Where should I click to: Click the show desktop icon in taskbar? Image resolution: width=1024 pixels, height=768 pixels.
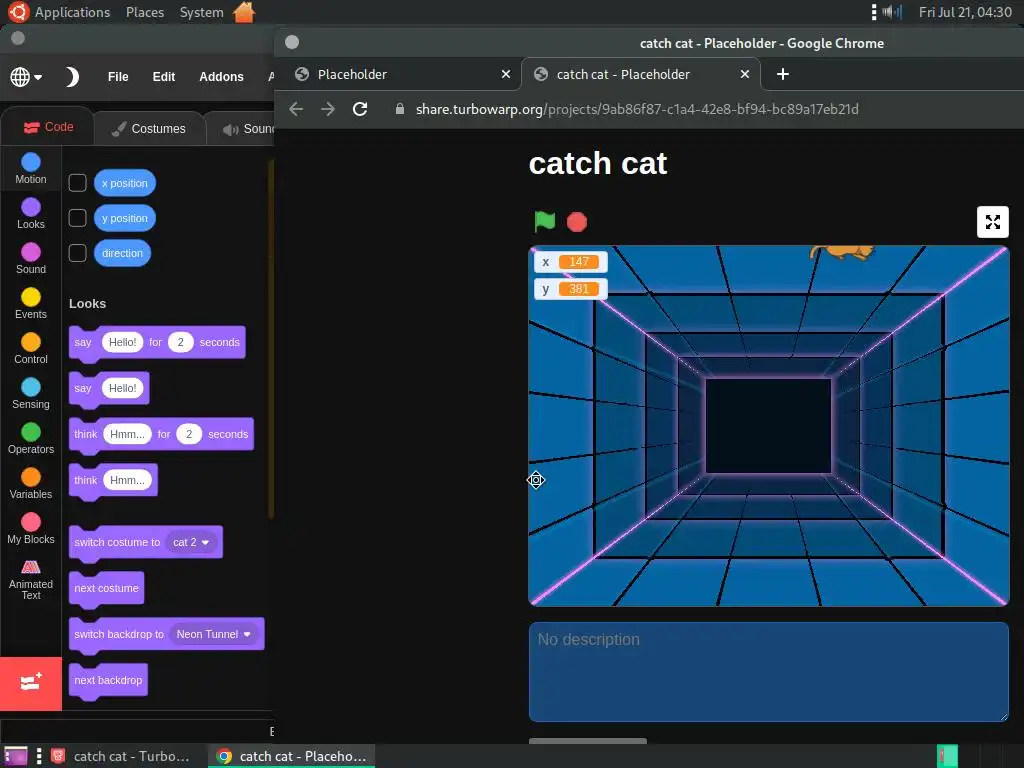(16, 756)
